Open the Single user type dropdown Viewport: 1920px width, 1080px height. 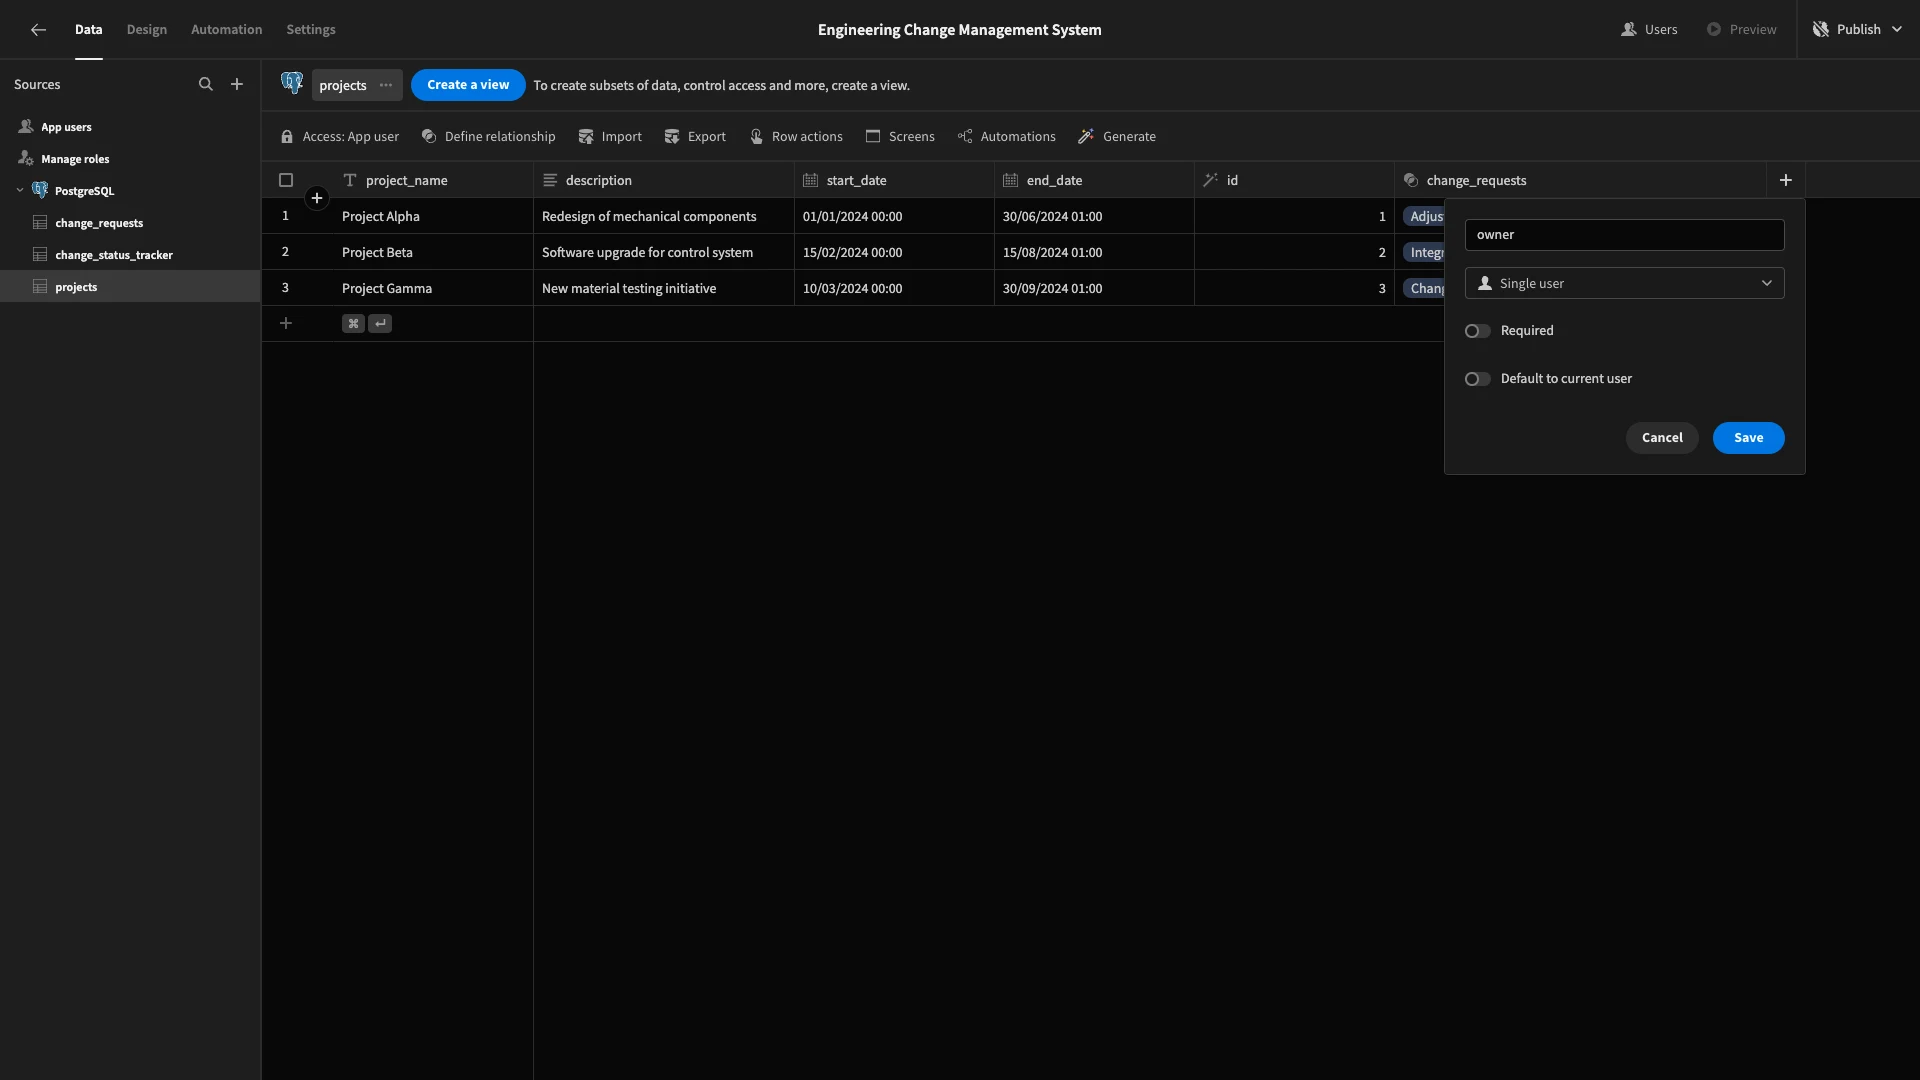click(x=1624, y=283)
